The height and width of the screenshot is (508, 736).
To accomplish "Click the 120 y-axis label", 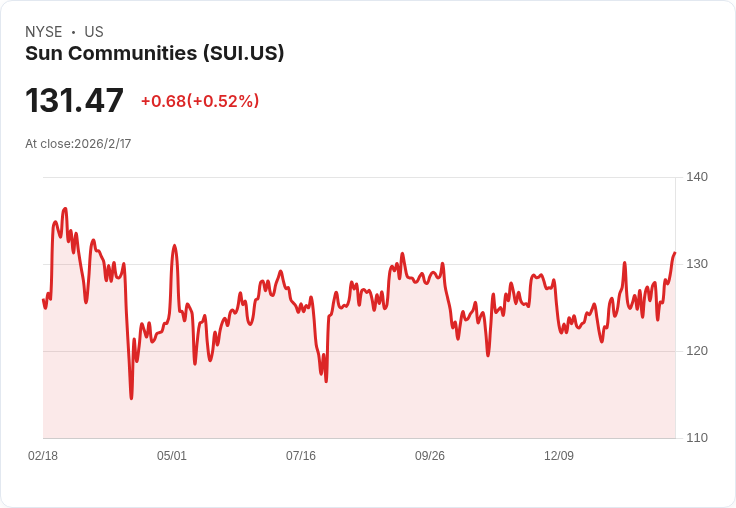I will coord(697,351).
